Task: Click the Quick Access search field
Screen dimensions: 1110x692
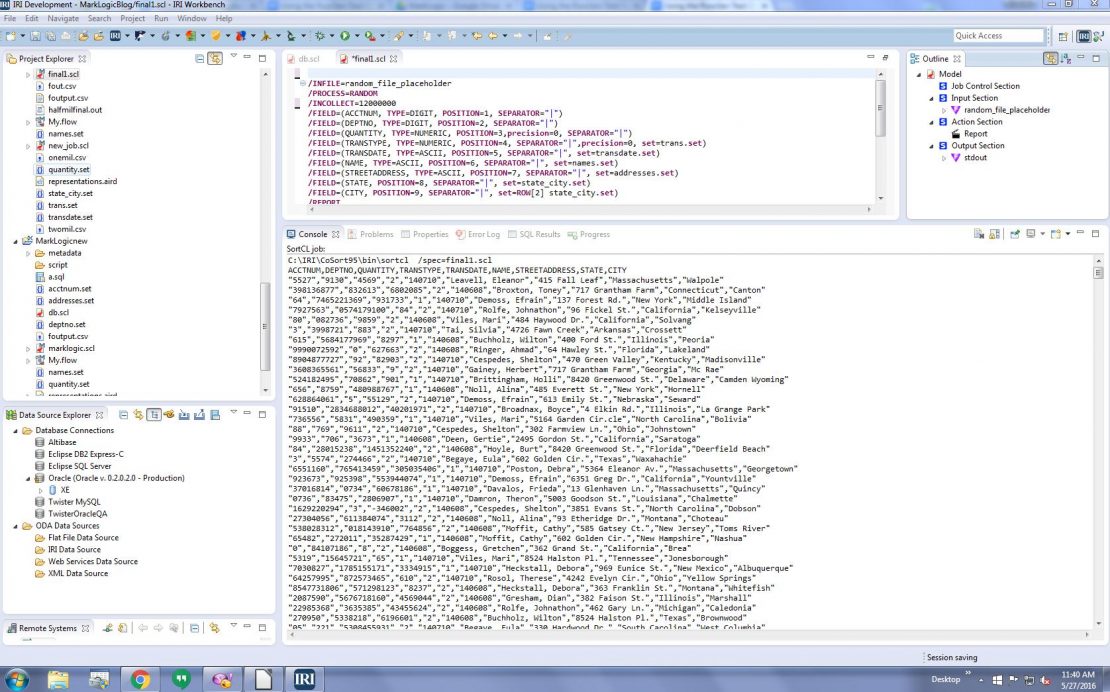Action: (998, 35)
